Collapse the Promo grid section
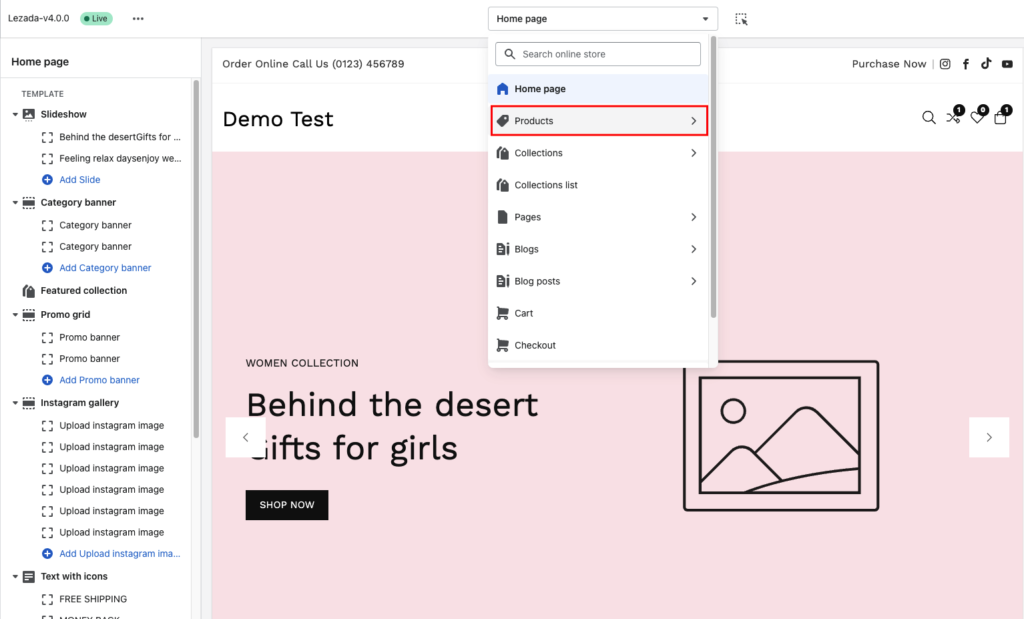 click(15, 315)
